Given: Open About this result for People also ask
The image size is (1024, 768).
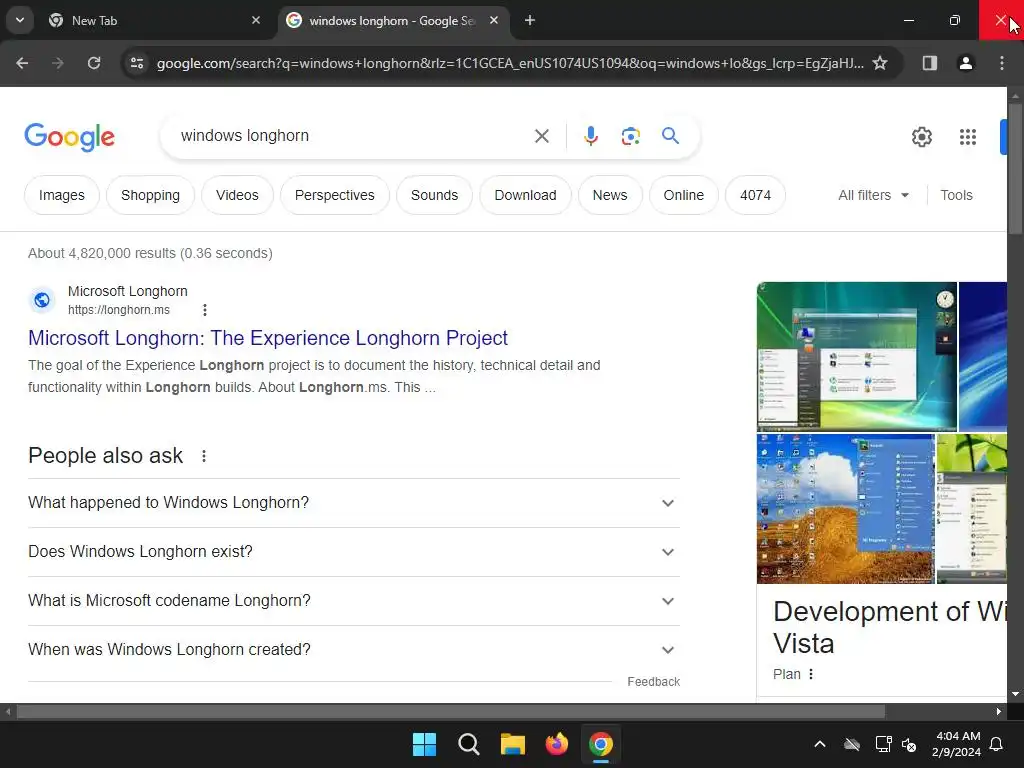Looking at the screenshot, I should click(x=204, y=456).
